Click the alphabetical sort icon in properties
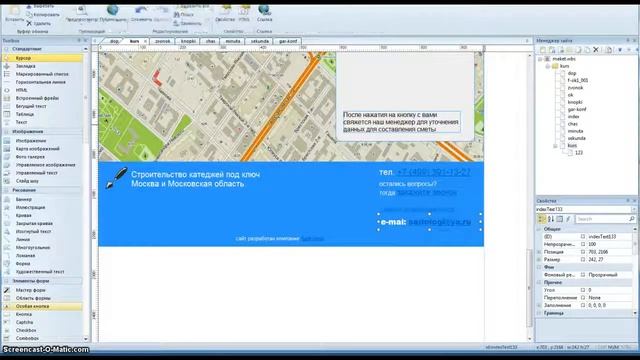This screenshot has height=360, width=640. point(551,219)
